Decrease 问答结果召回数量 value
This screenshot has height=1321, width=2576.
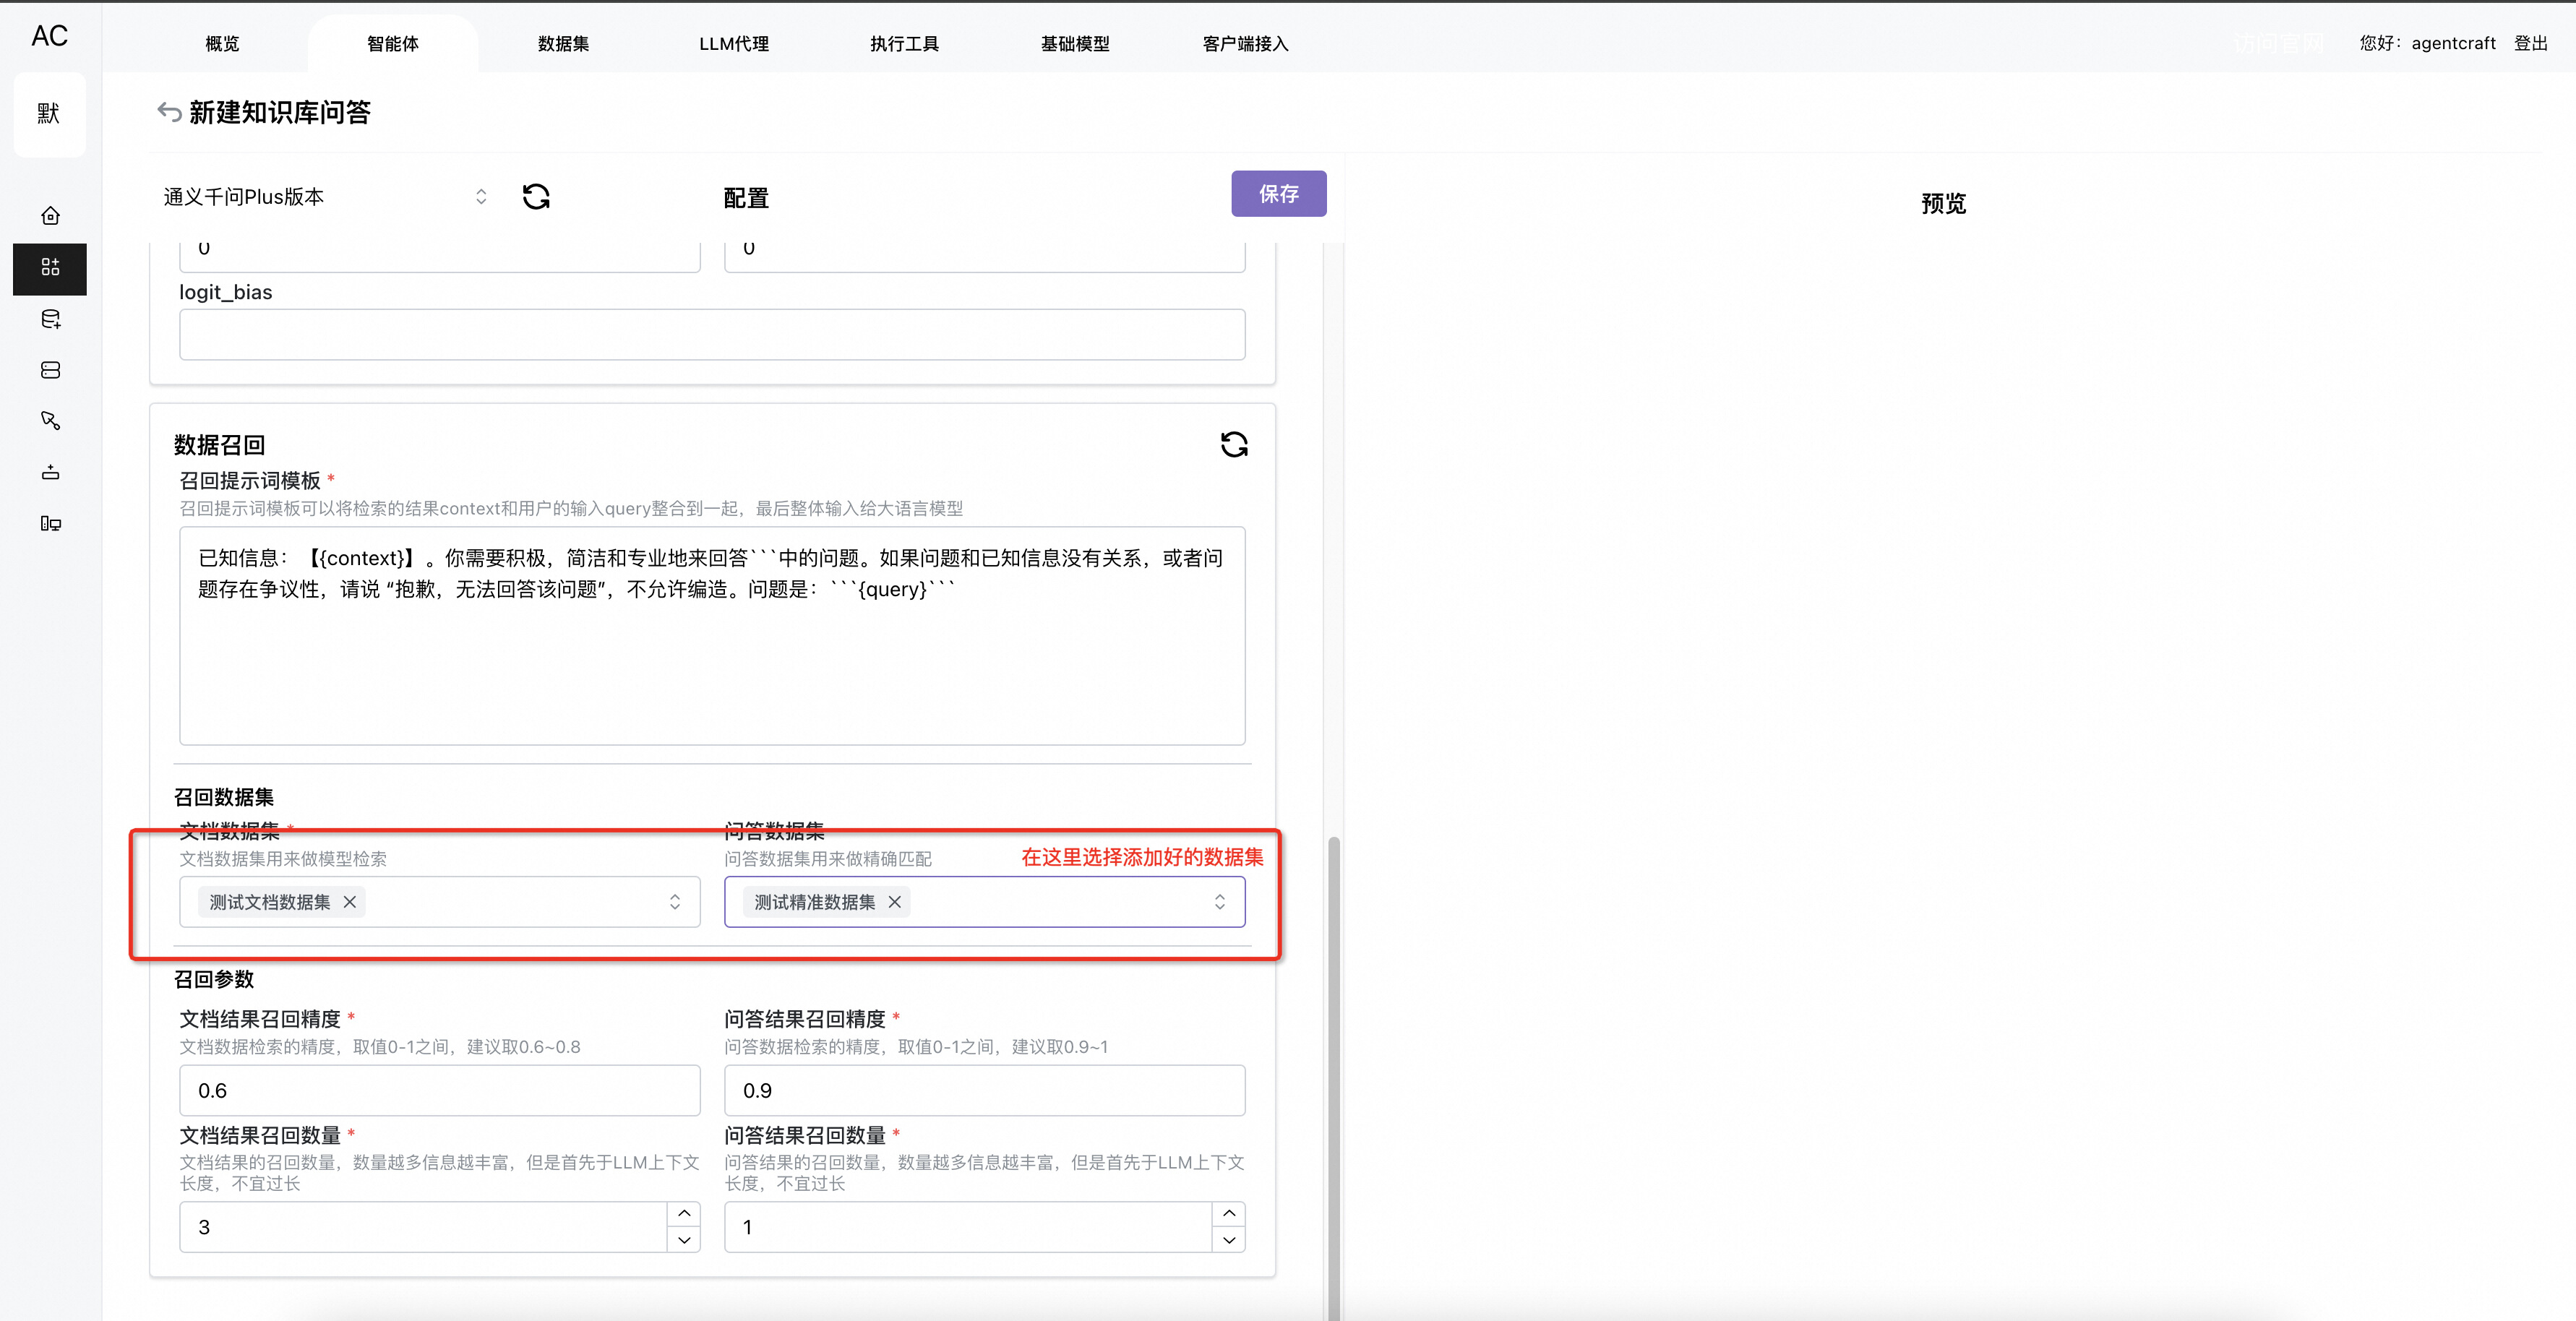(1229, 1240)
